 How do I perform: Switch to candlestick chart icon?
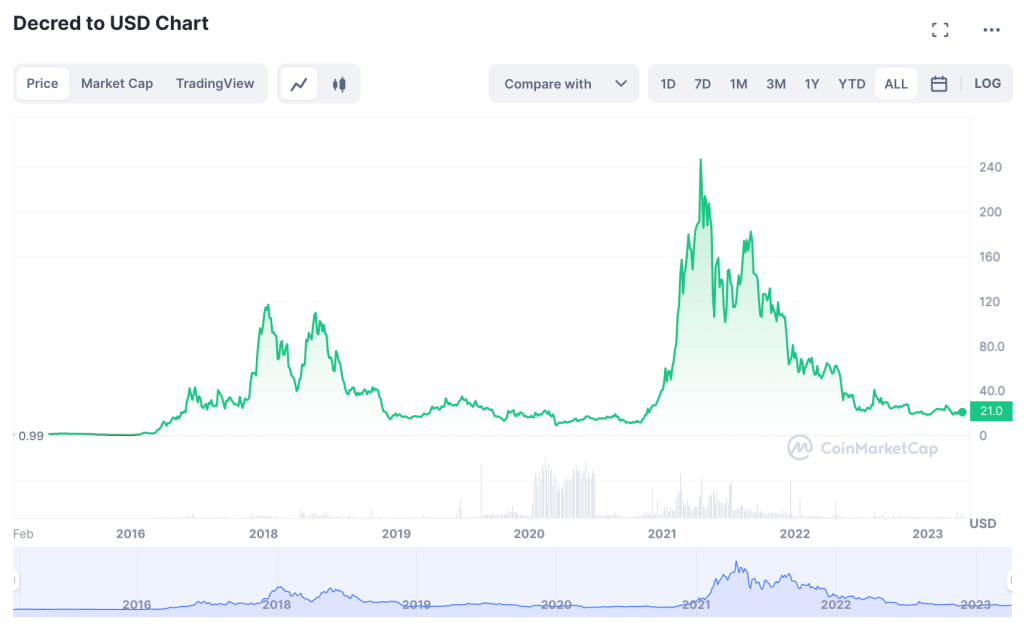click(x=339, y=84)
